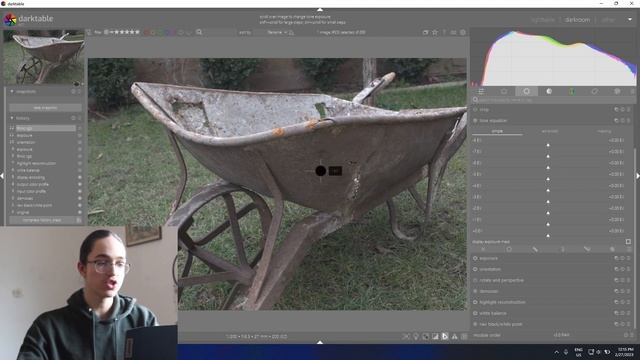Click the filmstrip thumbnail of the wheelbarrow
Screen dimensions: 640x360
[44, 58]
